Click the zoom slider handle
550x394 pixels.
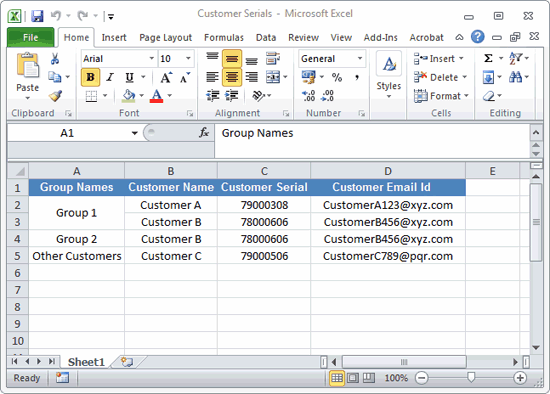coord(471,378)
